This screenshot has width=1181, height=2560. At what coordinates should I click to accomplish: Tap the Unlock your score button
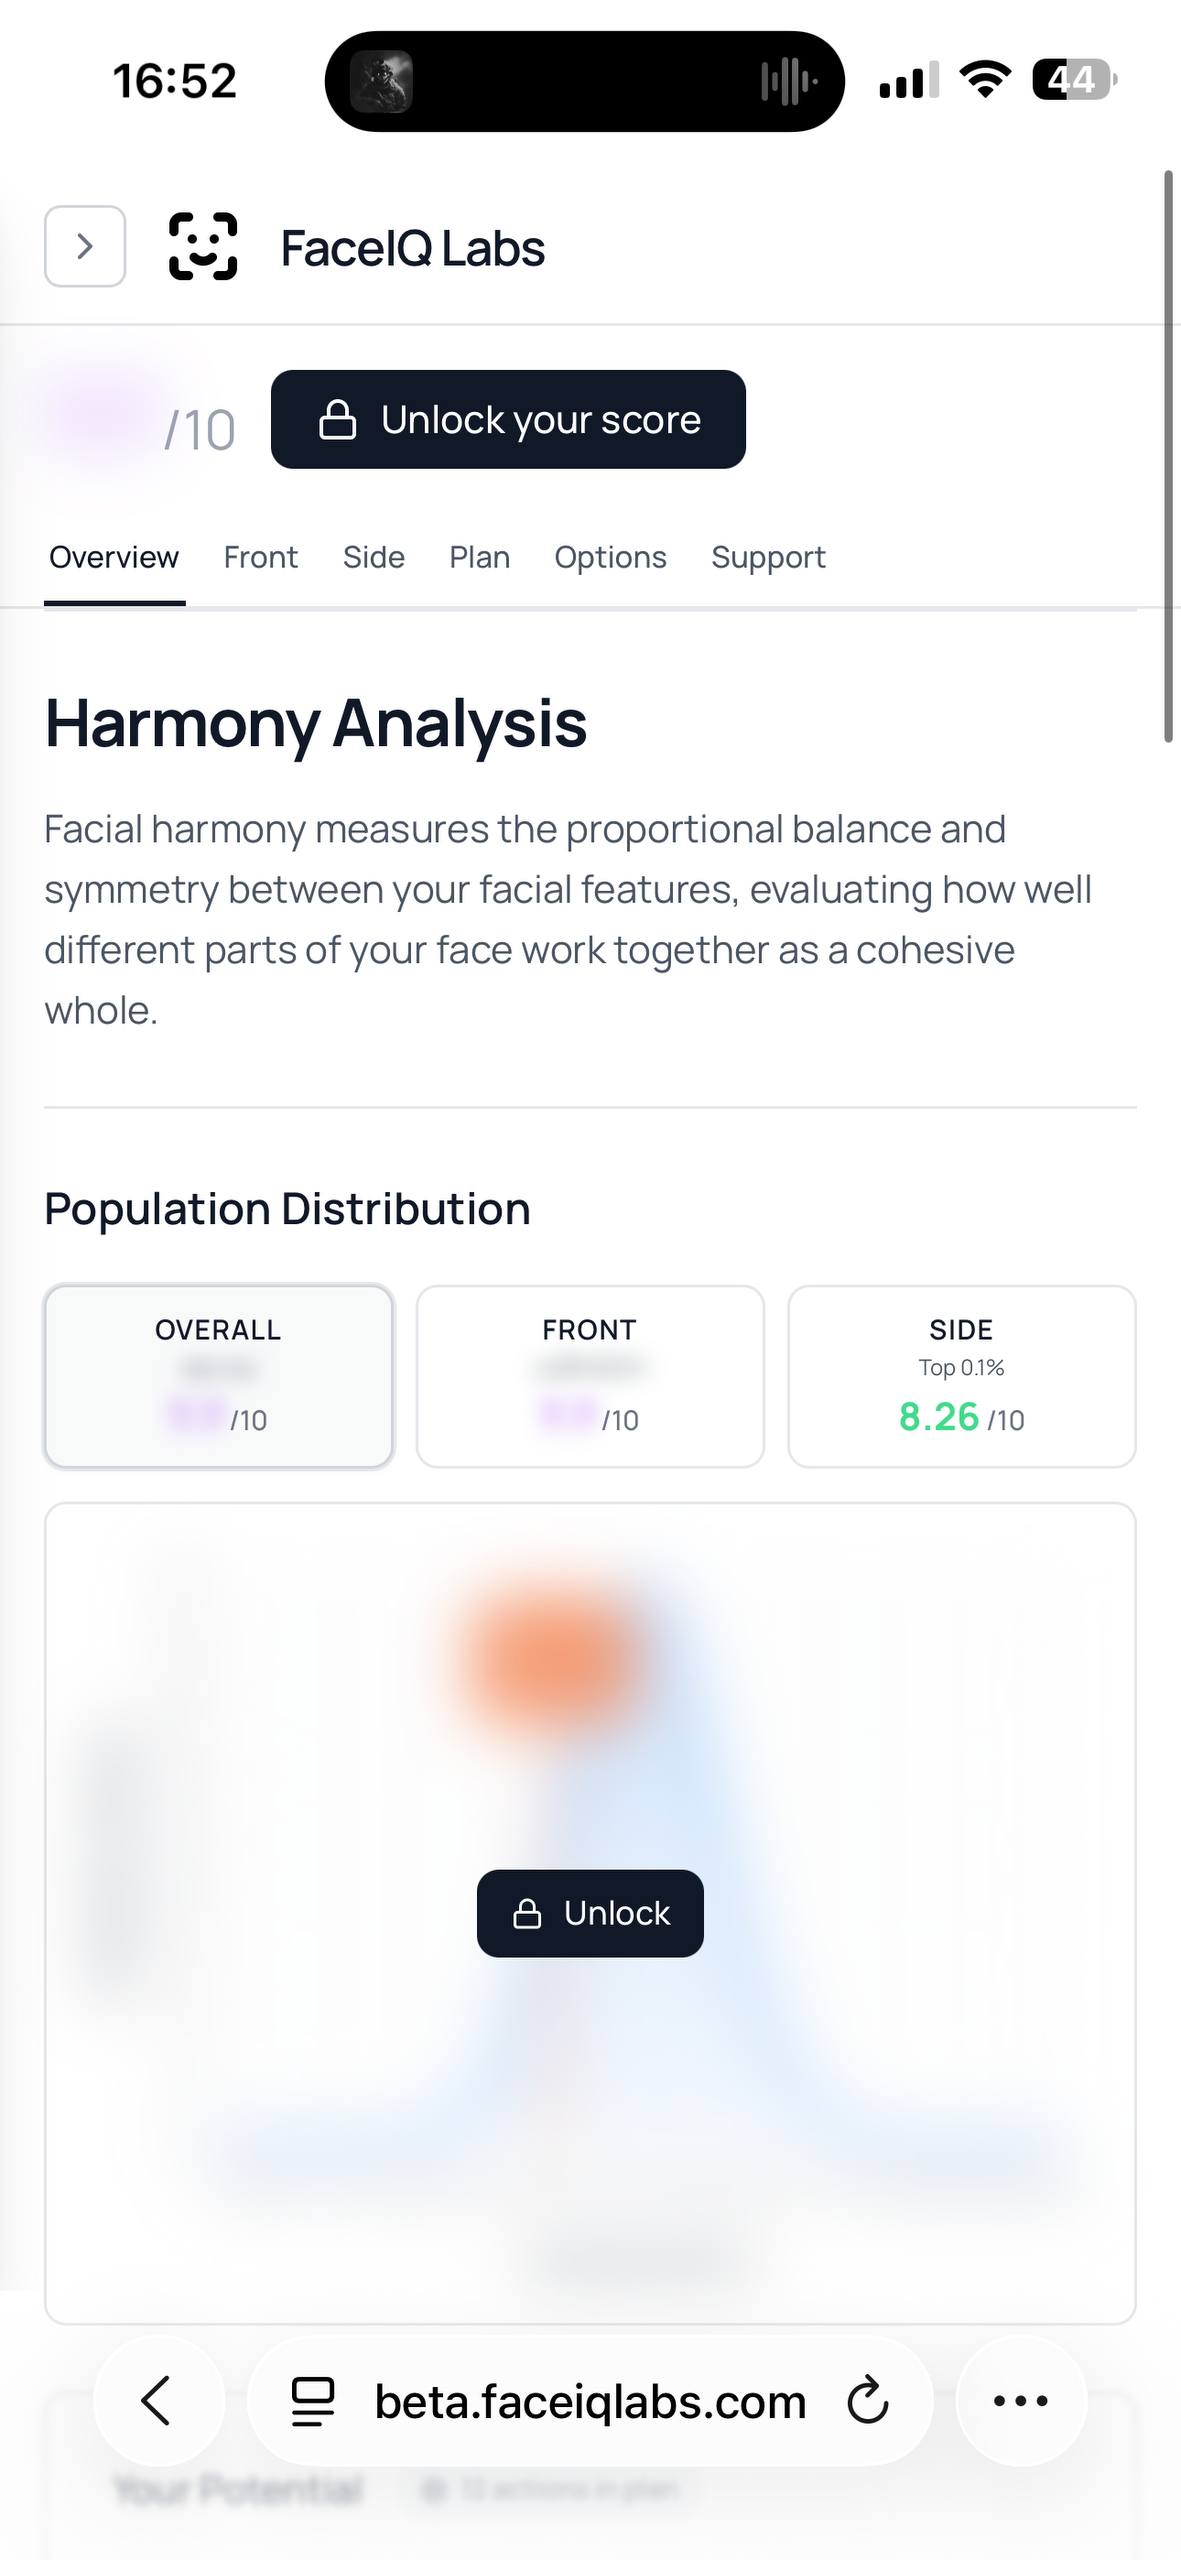pos(508,420)
